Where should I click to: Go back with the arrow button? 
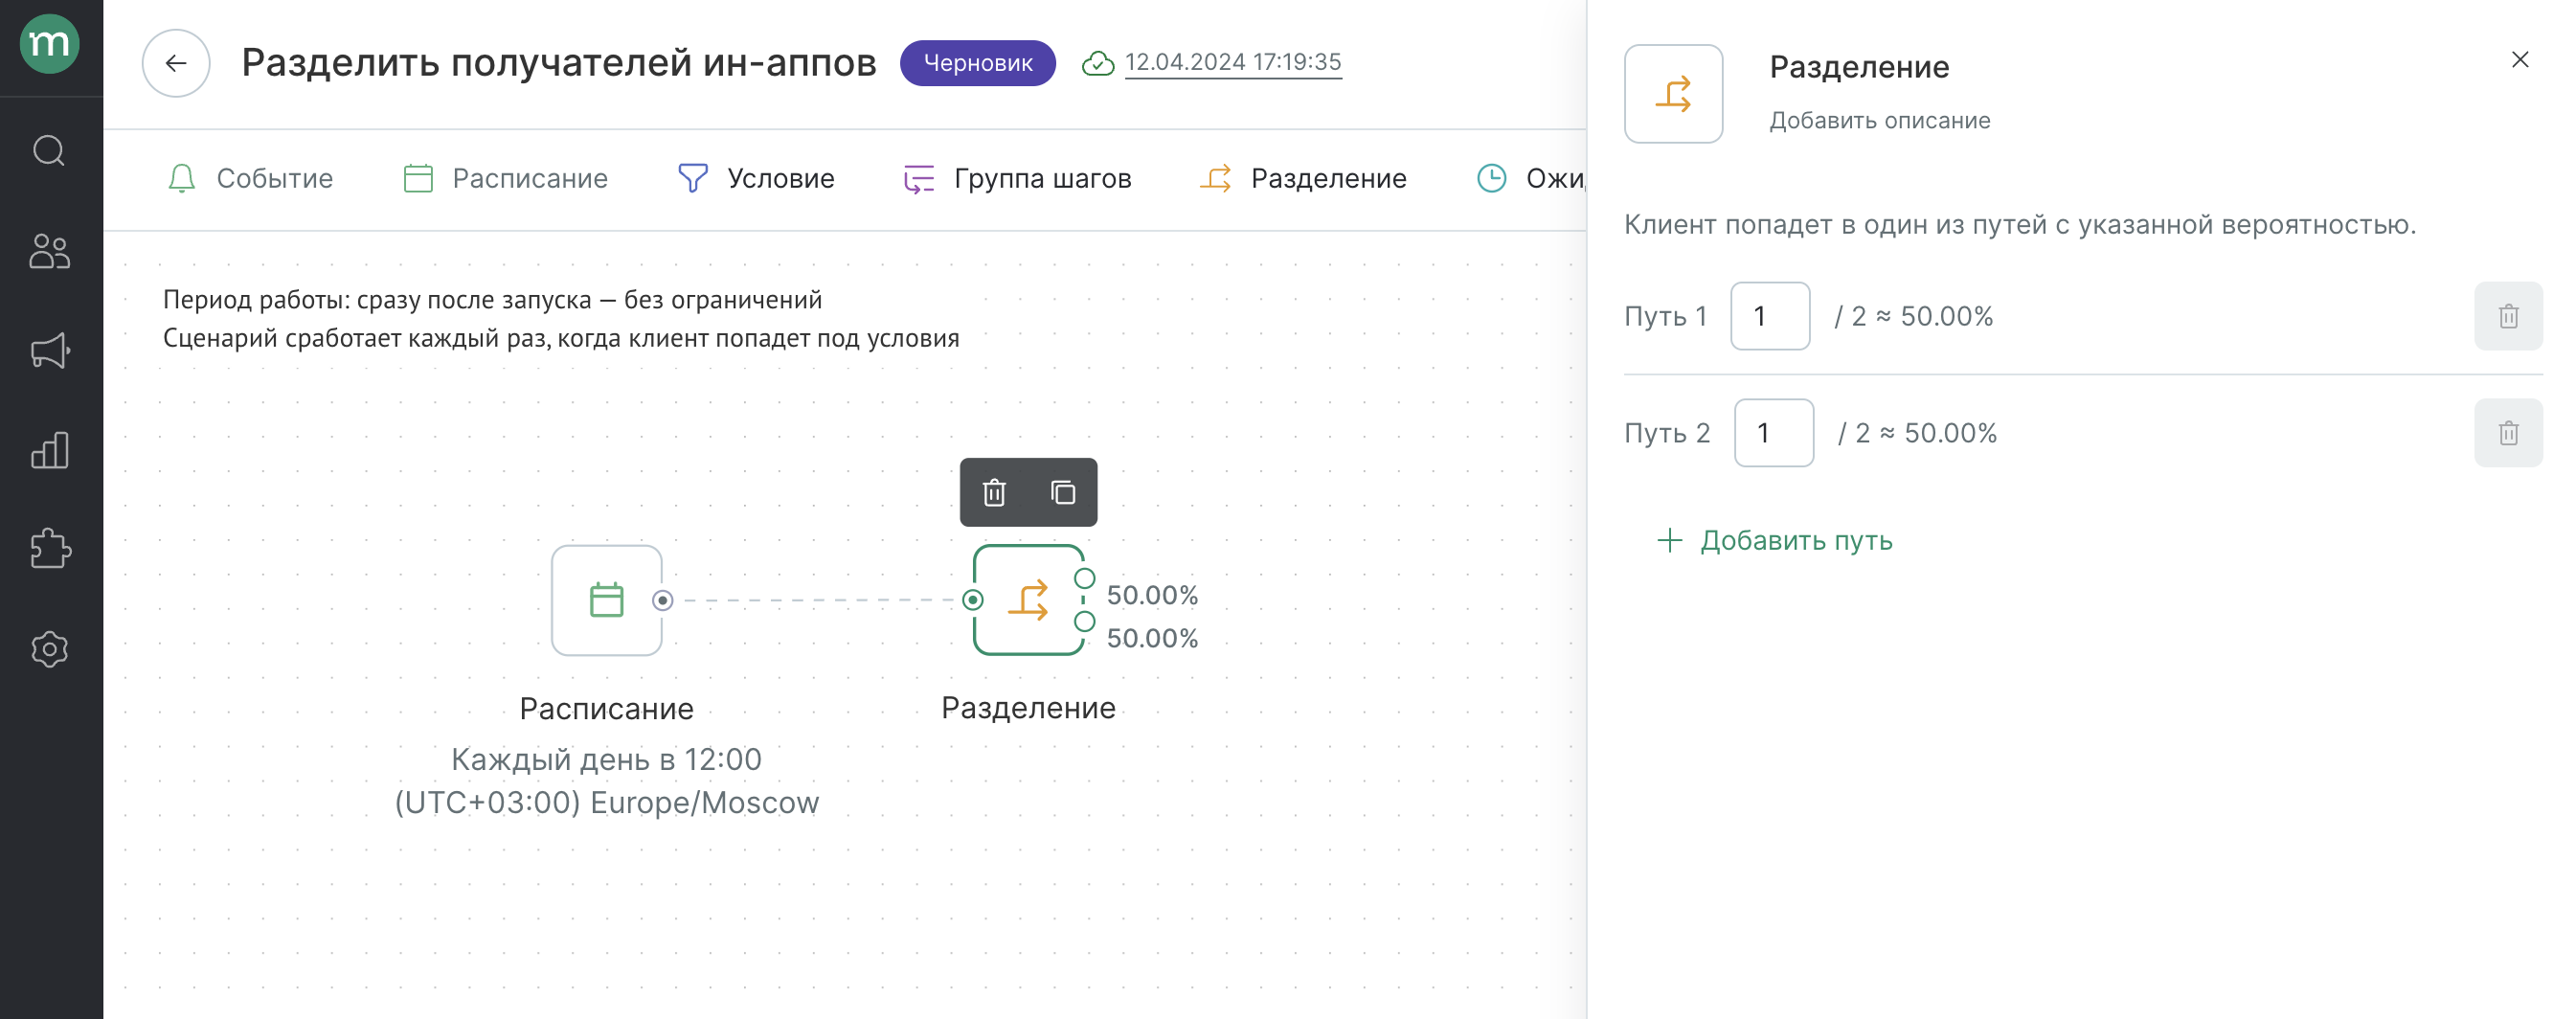coord(176,63)
